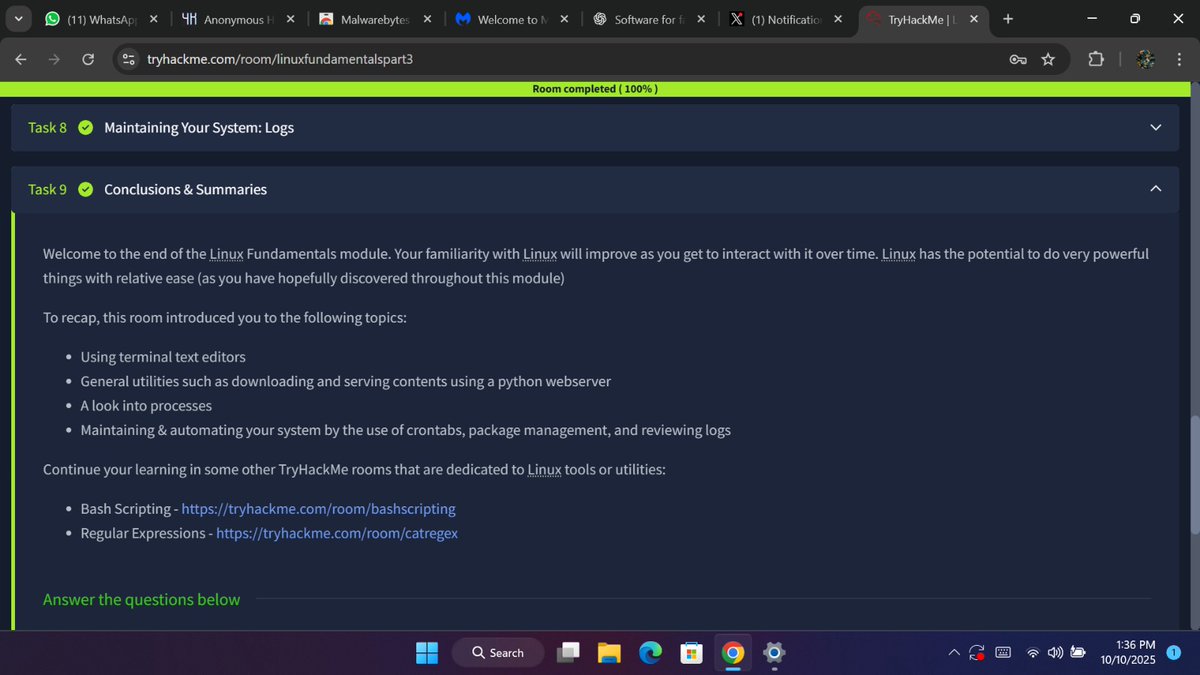Image resolution: width=1200 pixels, height=675 pixels.
Task: Open Wi-Fi network tray icon
Action: point(1033,653)
